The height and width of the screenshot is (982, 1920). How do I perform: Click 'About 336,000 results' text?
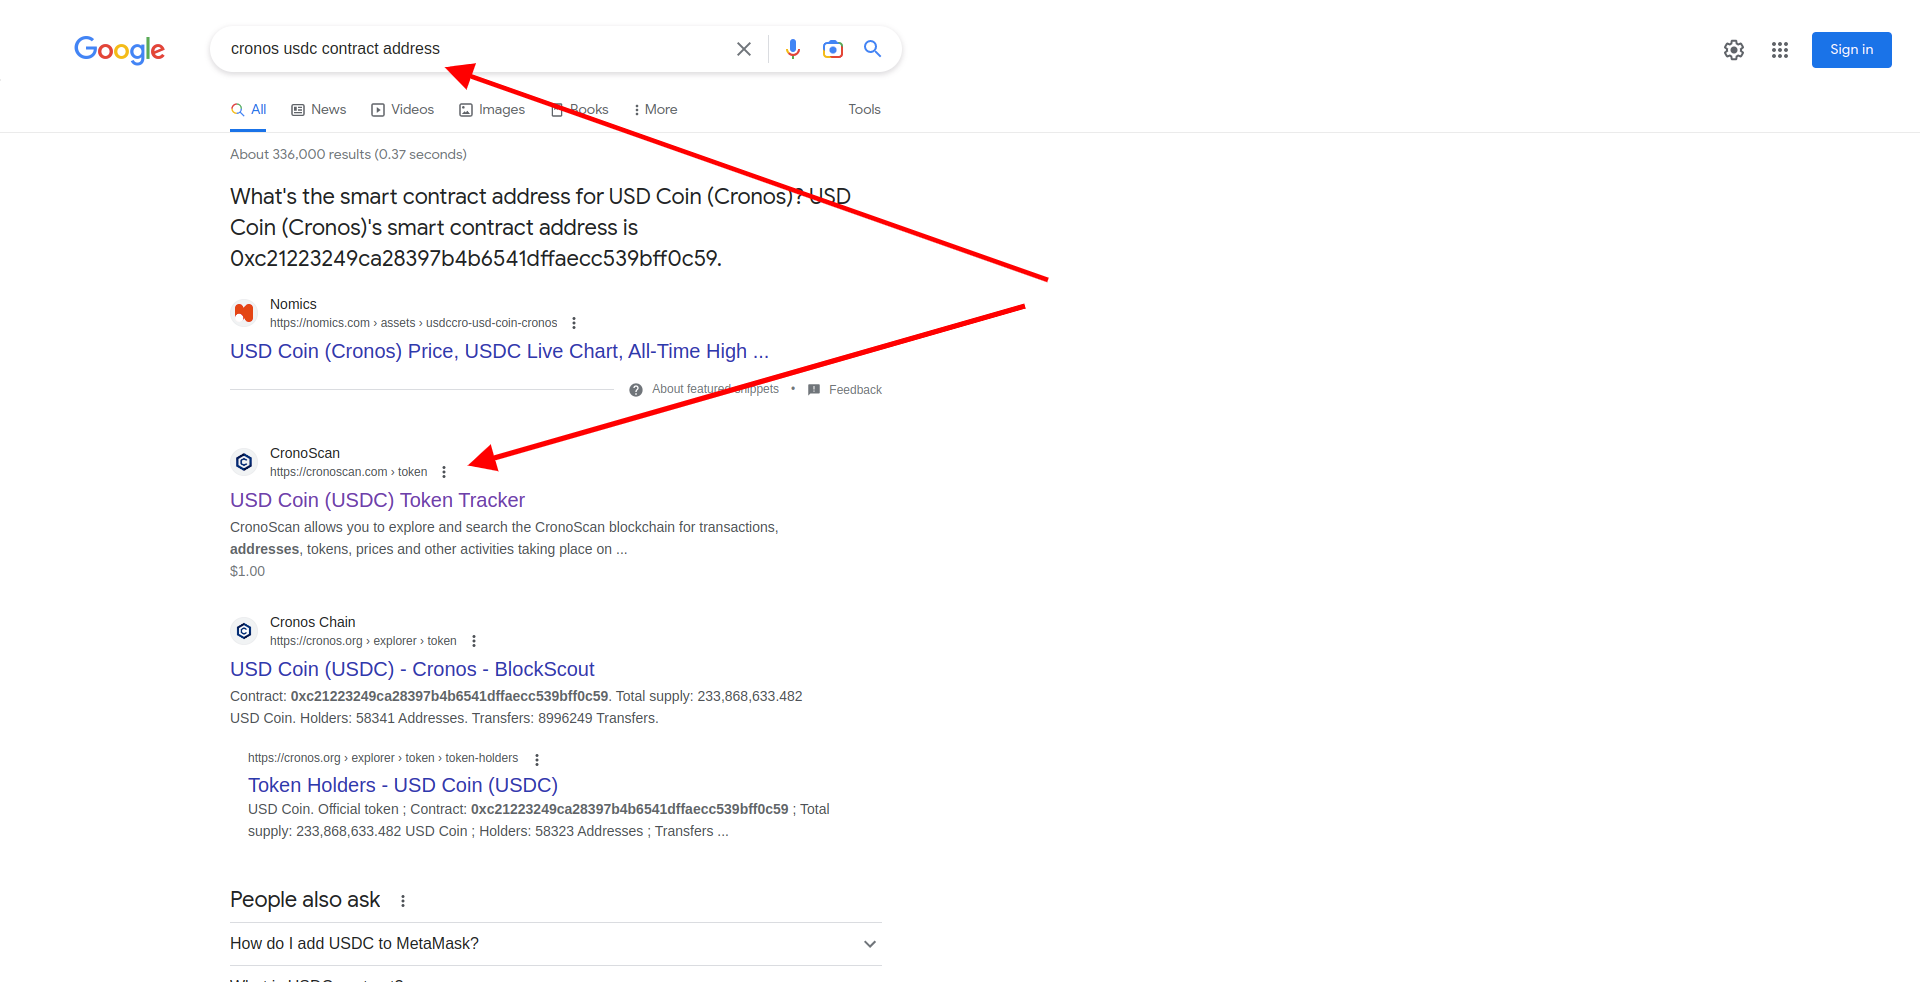[348, 154]
